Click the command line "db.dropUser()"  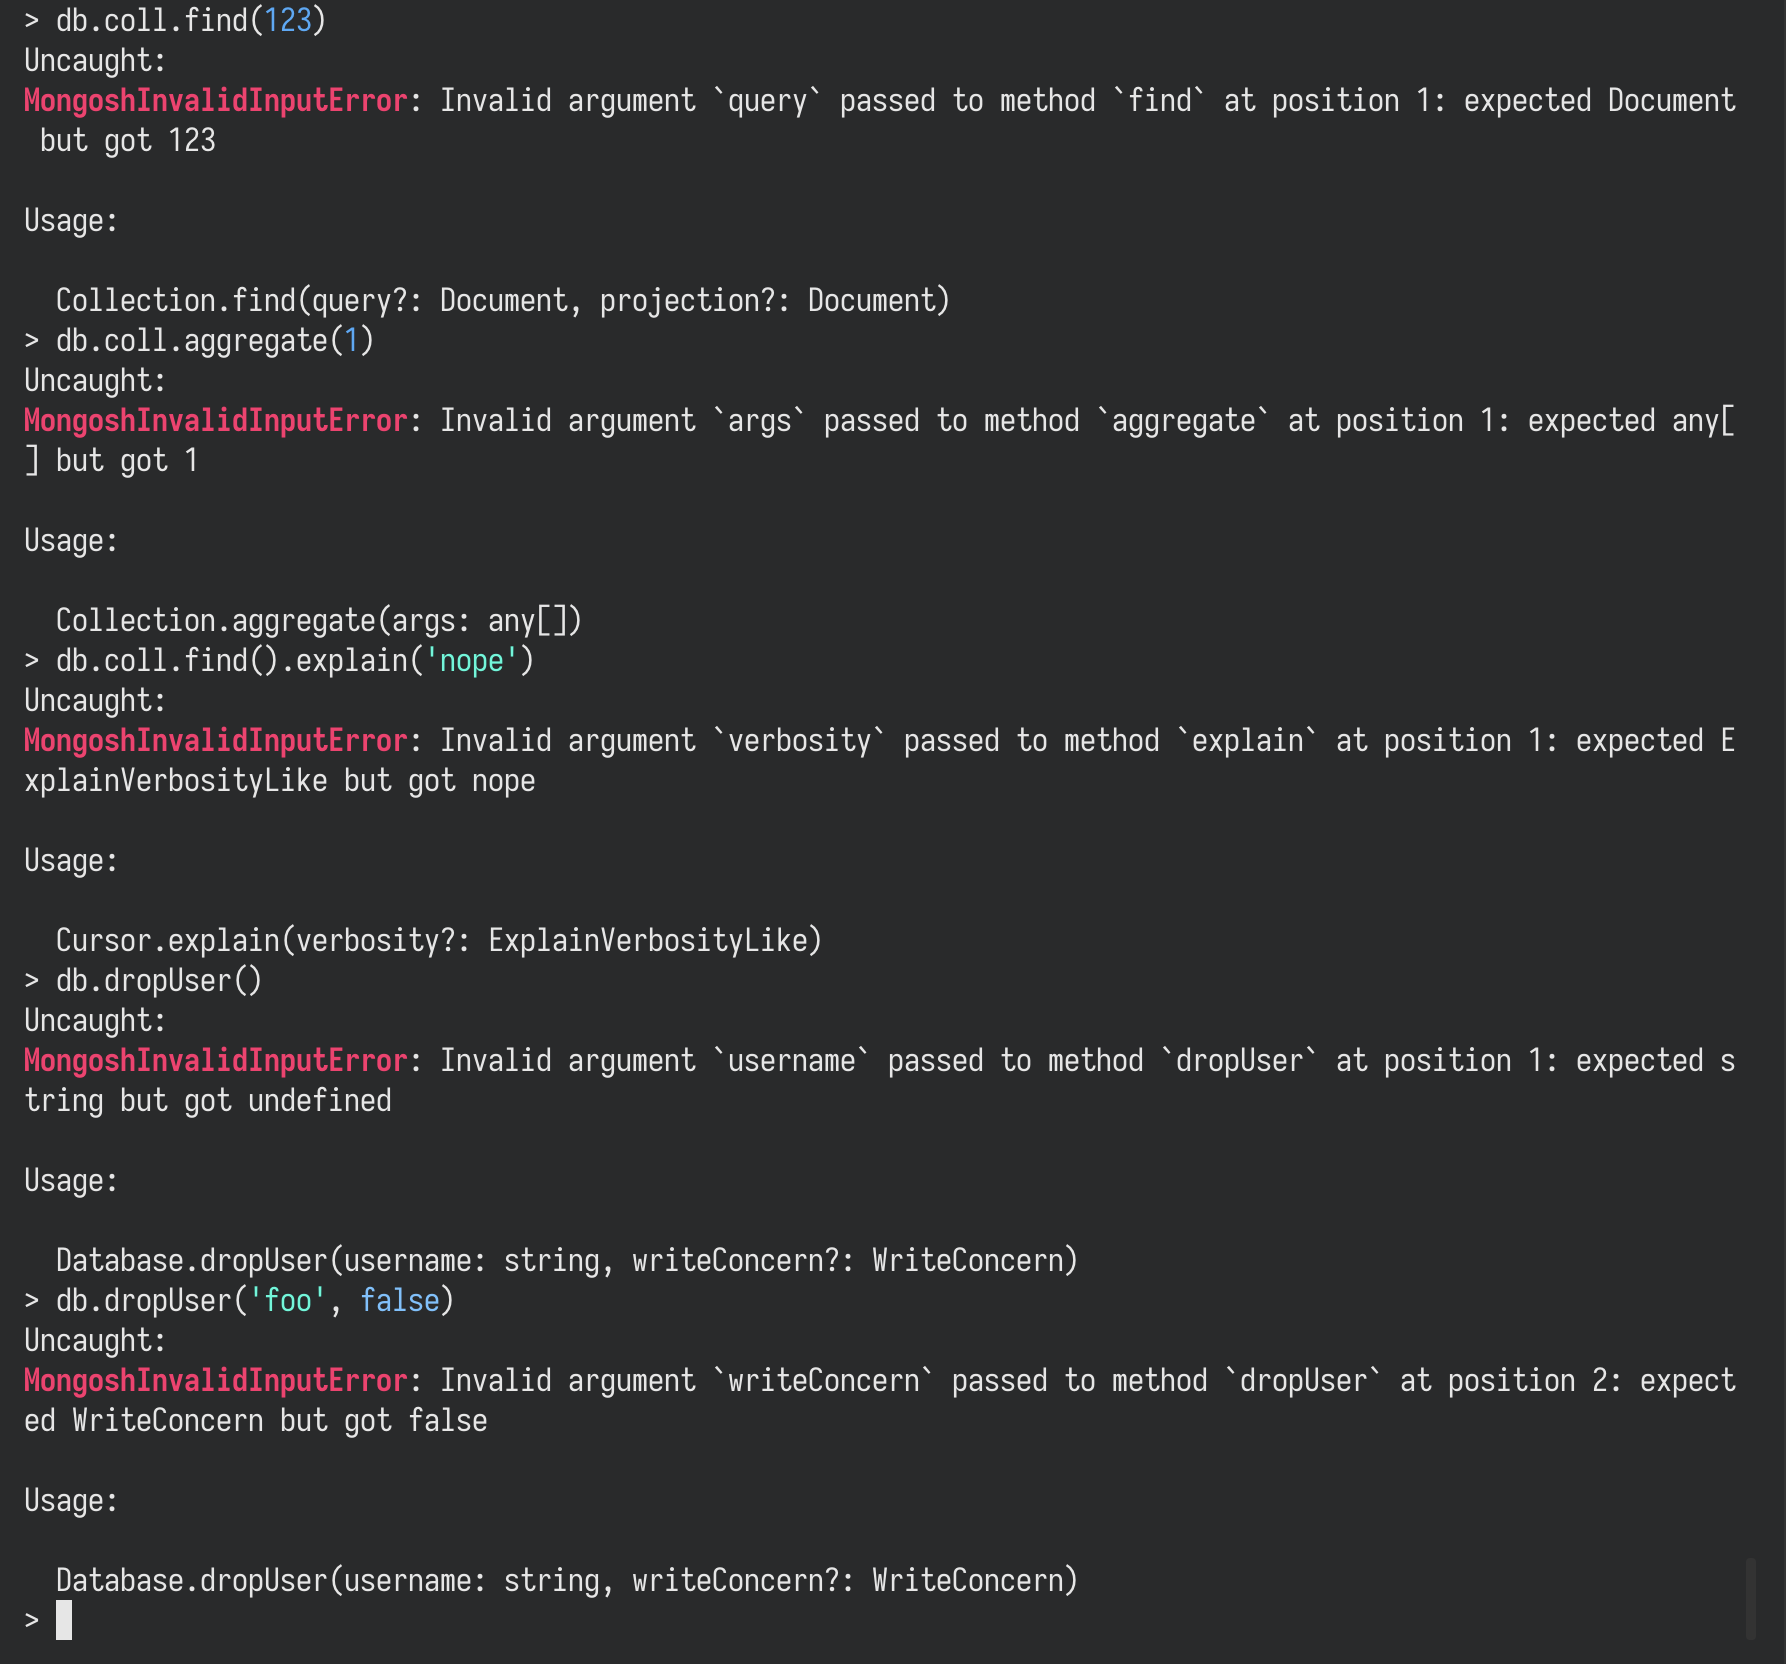click(x=159, y=981)
